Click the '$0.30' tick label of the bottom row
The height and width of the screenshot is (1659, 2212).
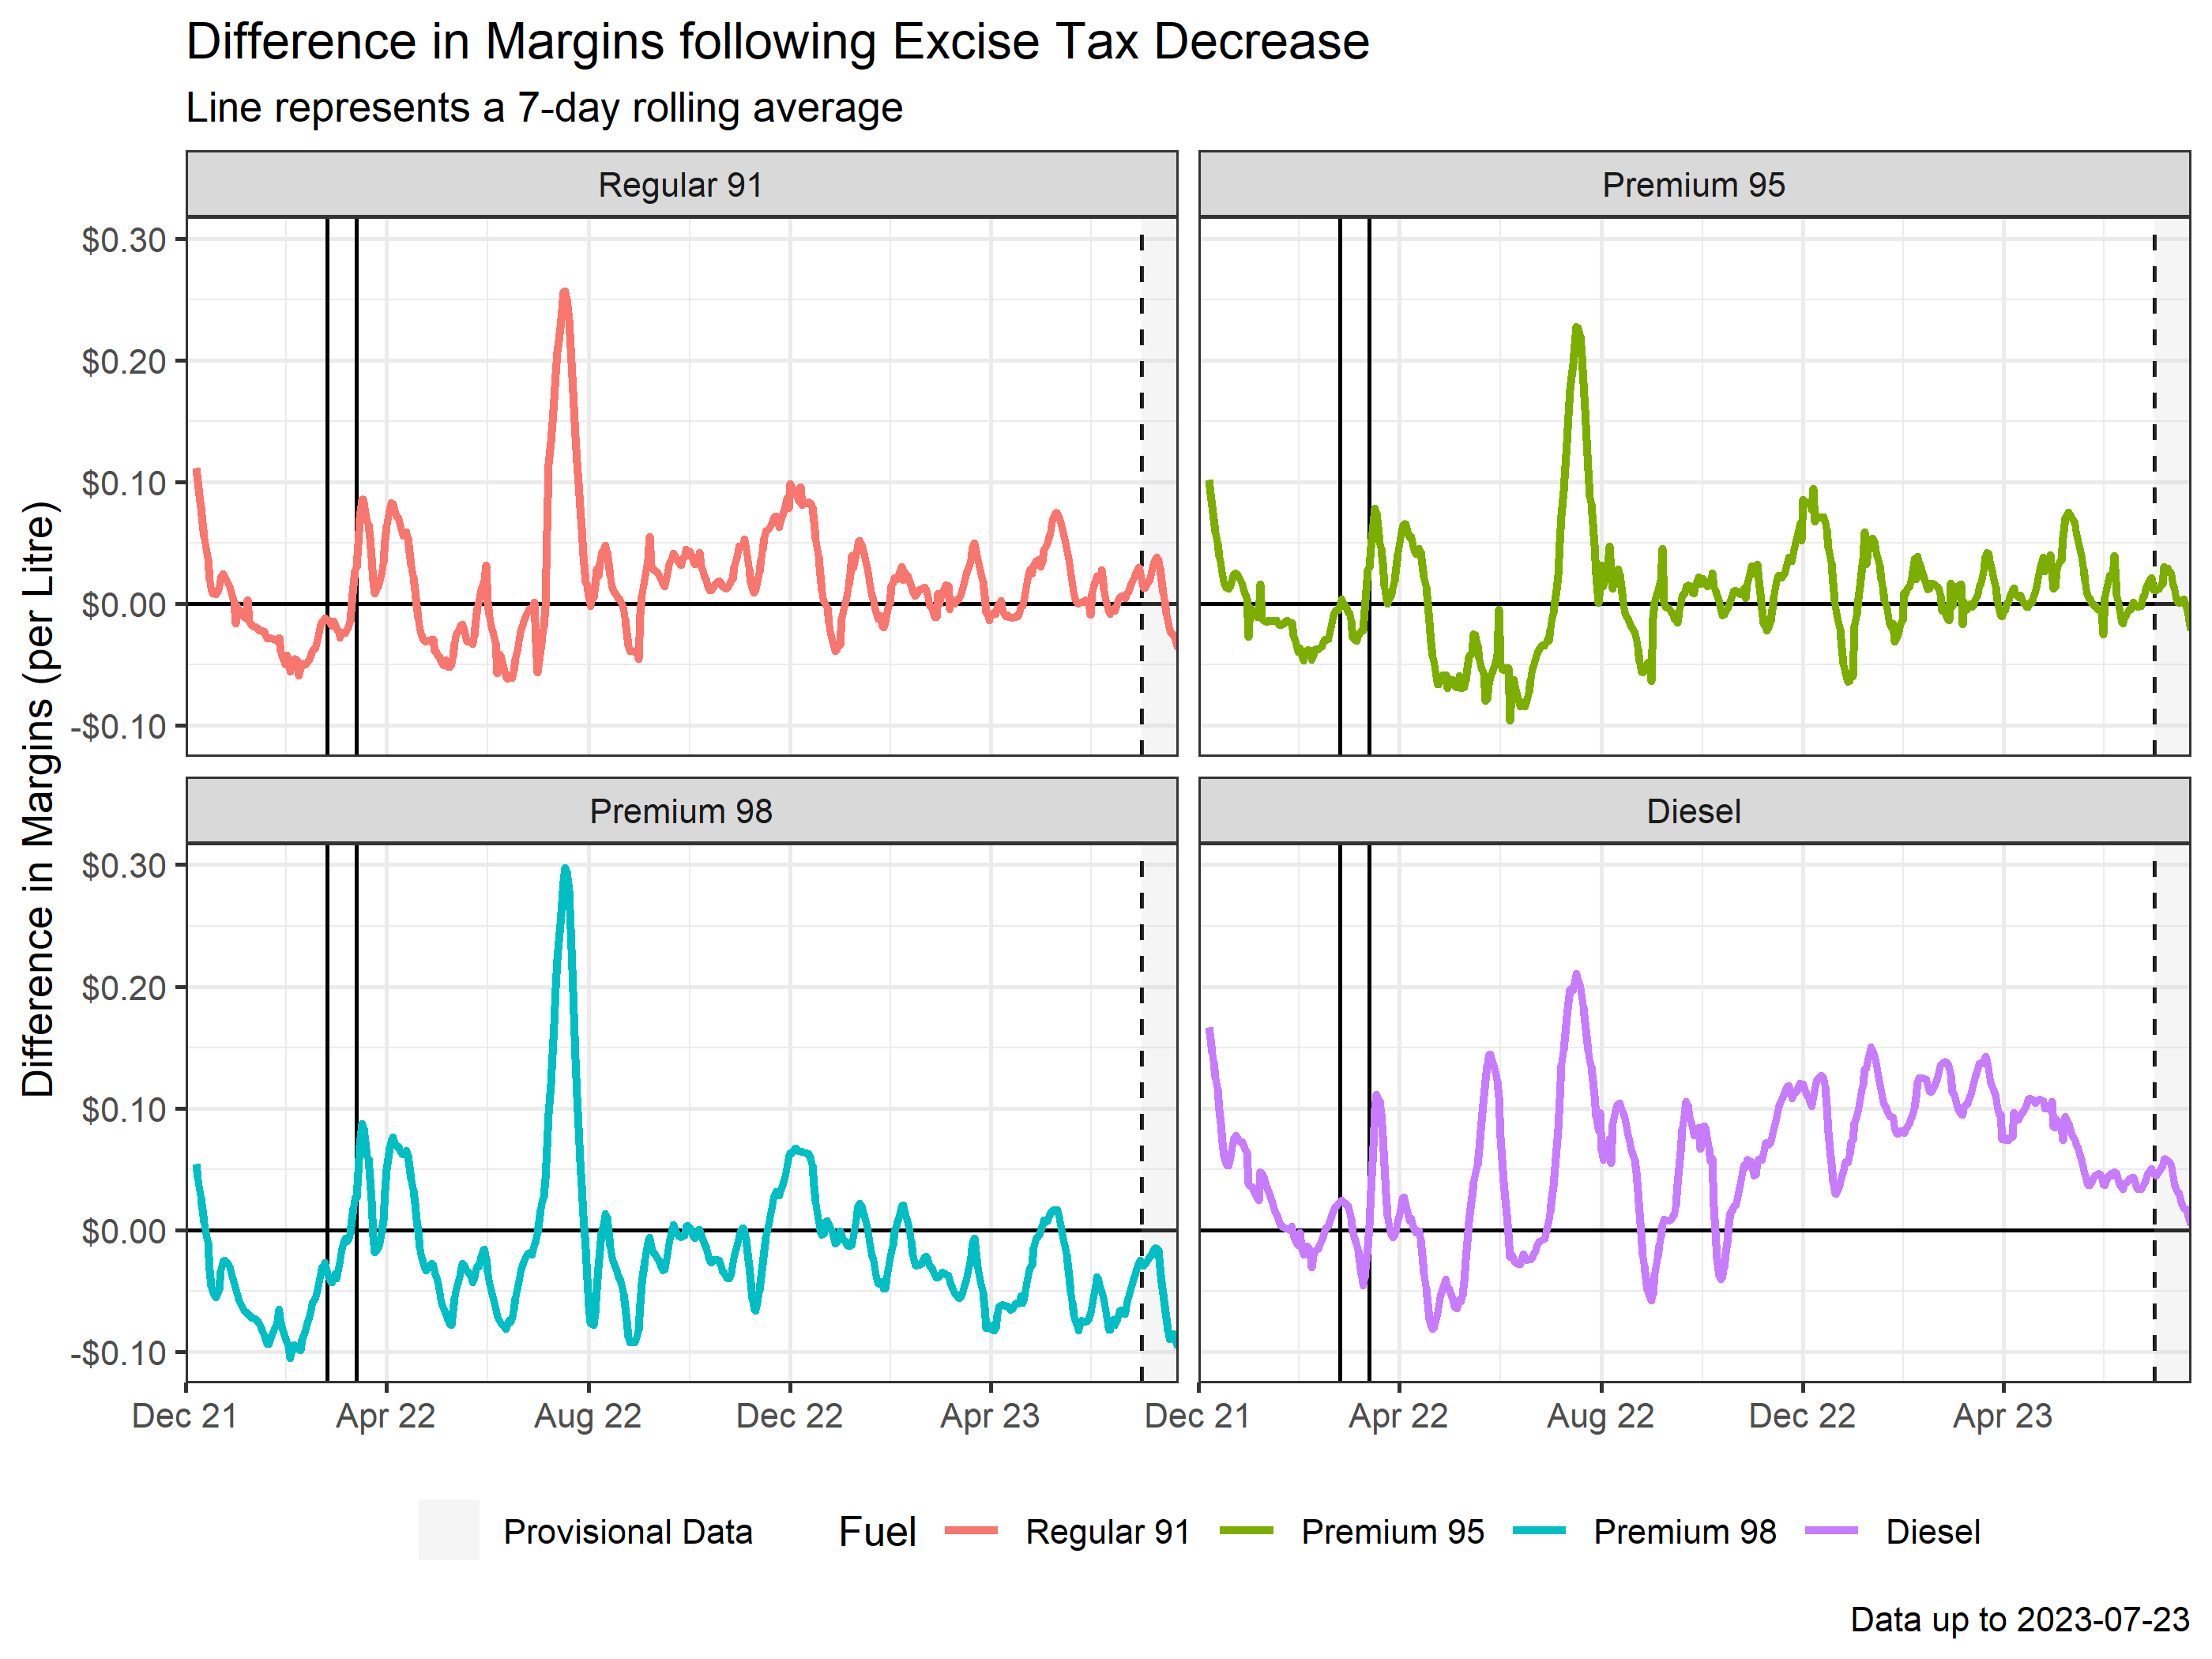click(124, 866)
